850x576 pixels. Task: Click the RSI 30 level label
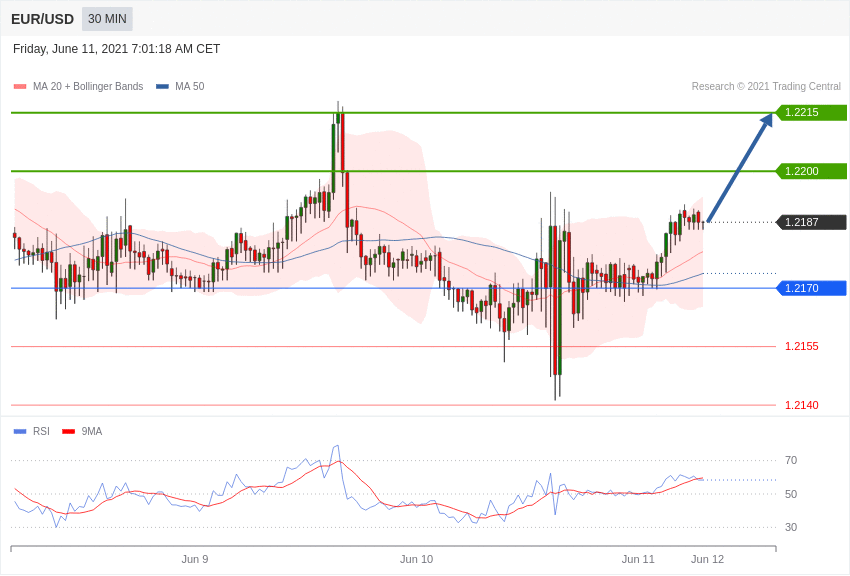pos(791,527)
